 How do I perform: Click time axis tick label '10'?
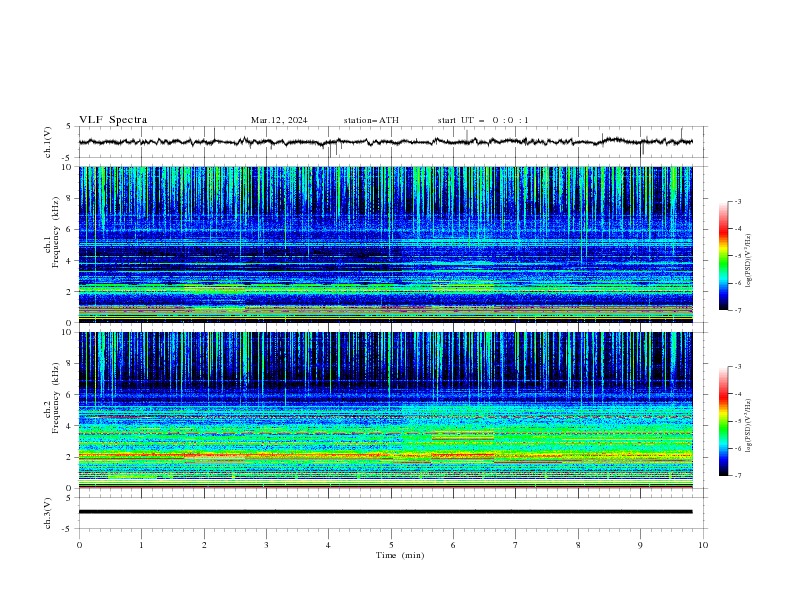[x=703, y=545]
